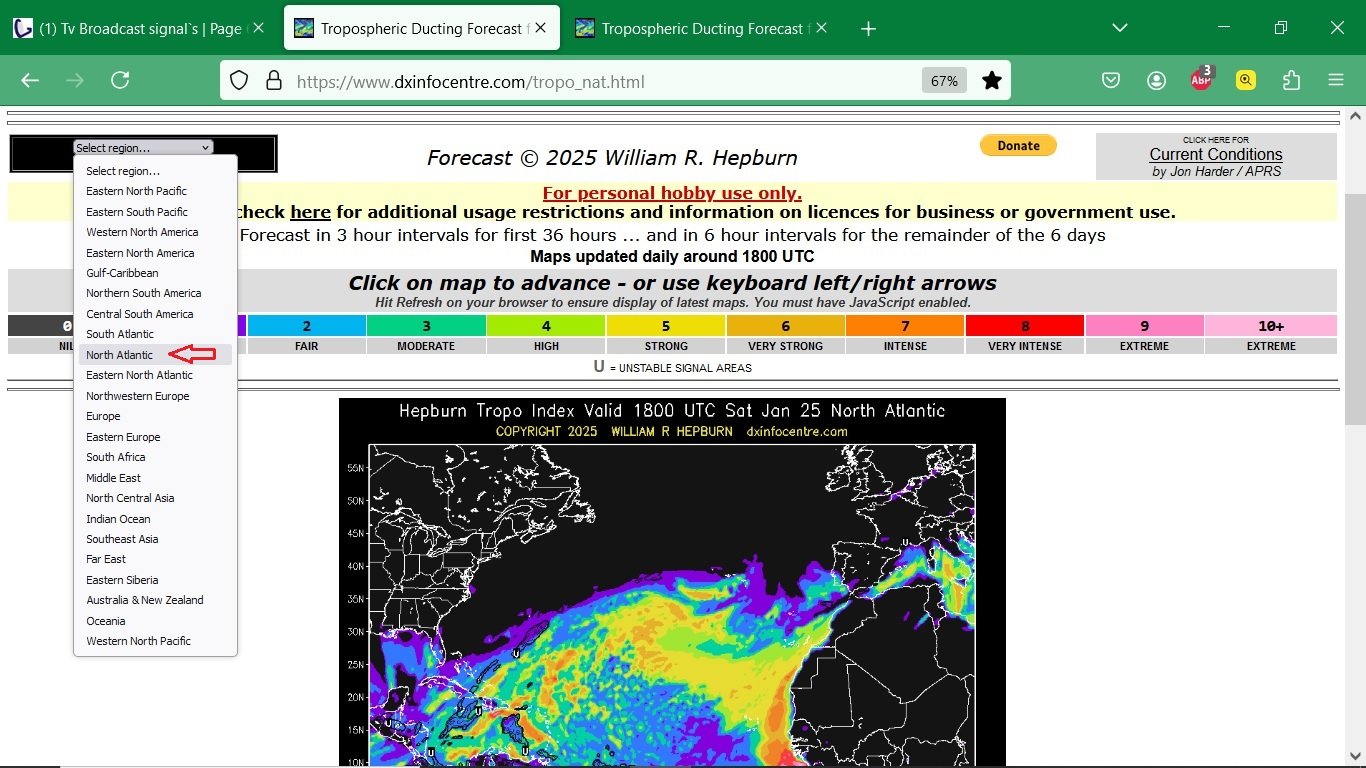Viewport: 1366px width, 768px height.
Task: Open a new browser tab
Action: click(x=868, y=29)
